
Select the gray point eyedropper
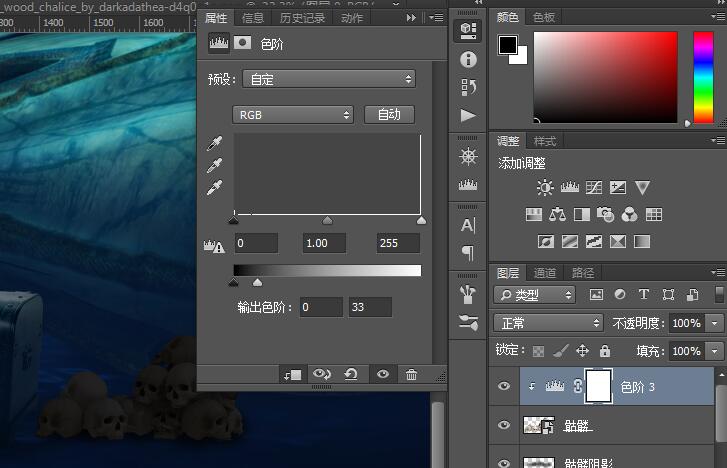coord(214,165)
